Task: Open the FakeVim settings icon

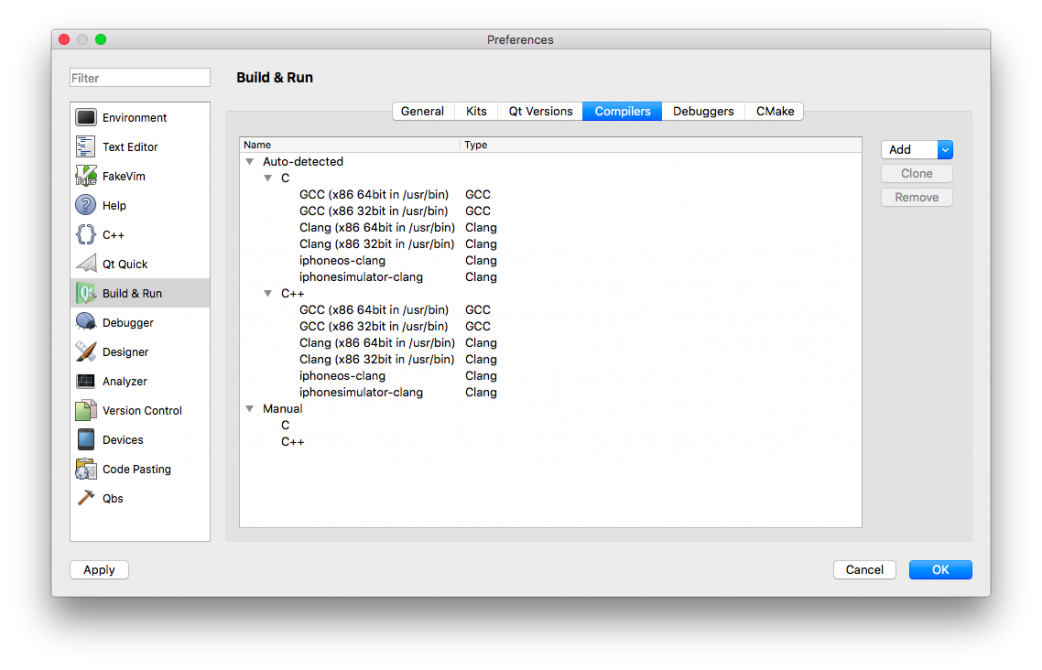Action: point(86,176)
